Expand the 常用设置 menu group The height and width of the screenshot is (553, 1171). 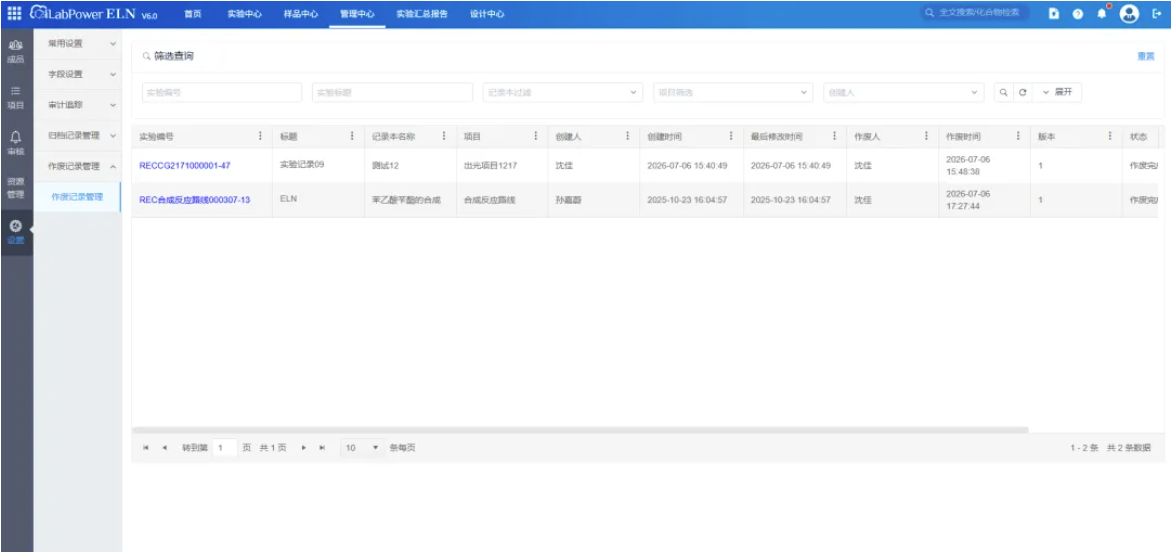[x=78, y=43]
